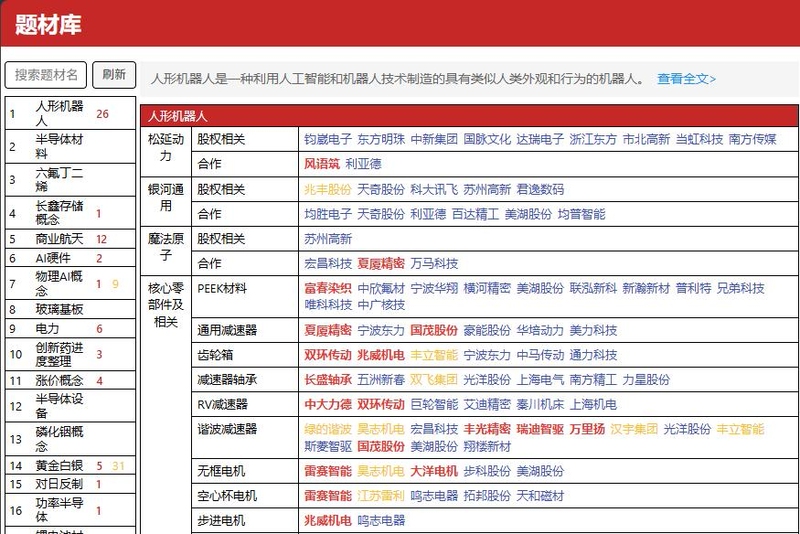Select 物理AI概念 in the theme list

coord(70,284)
